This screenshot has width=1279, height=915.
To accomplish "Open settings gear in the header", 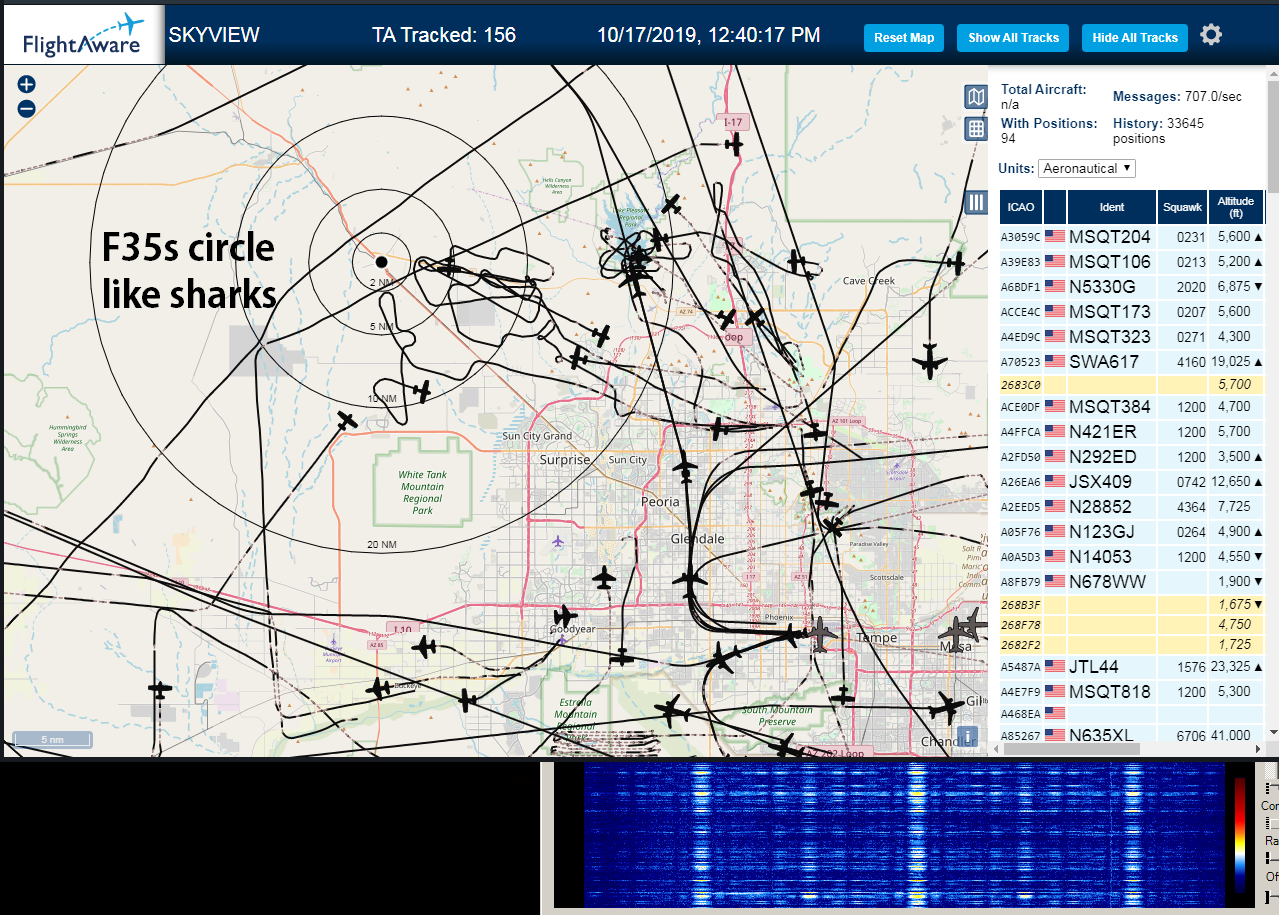I will click(1211, 36).
